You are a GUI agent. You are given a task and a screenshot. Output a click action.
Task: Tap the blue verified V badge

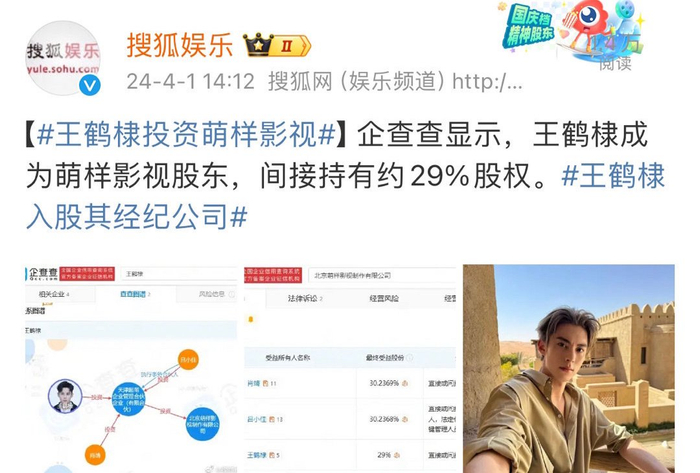90,85
